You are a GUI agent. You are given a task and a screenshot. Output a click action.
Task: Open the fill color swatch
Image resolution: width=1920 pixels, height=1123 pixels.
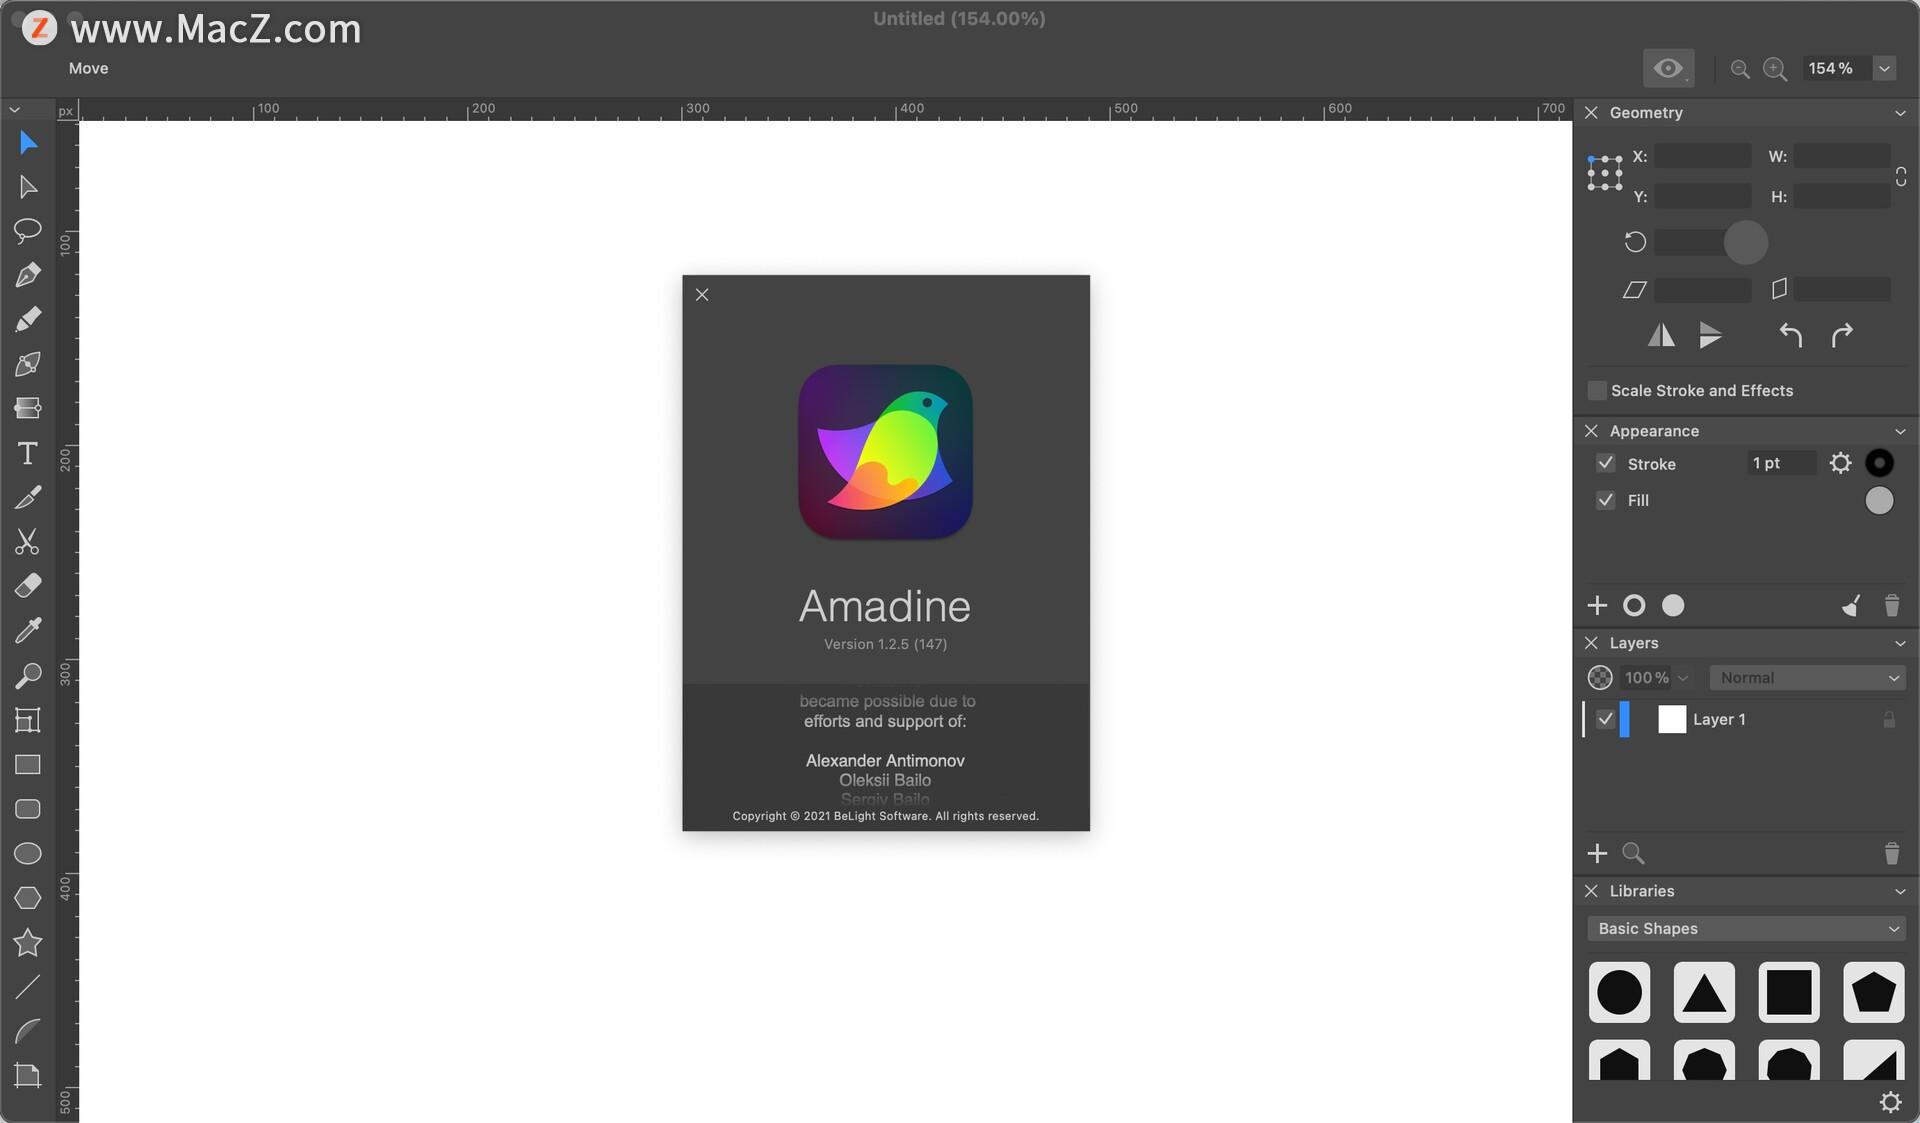coord(1879,500)
